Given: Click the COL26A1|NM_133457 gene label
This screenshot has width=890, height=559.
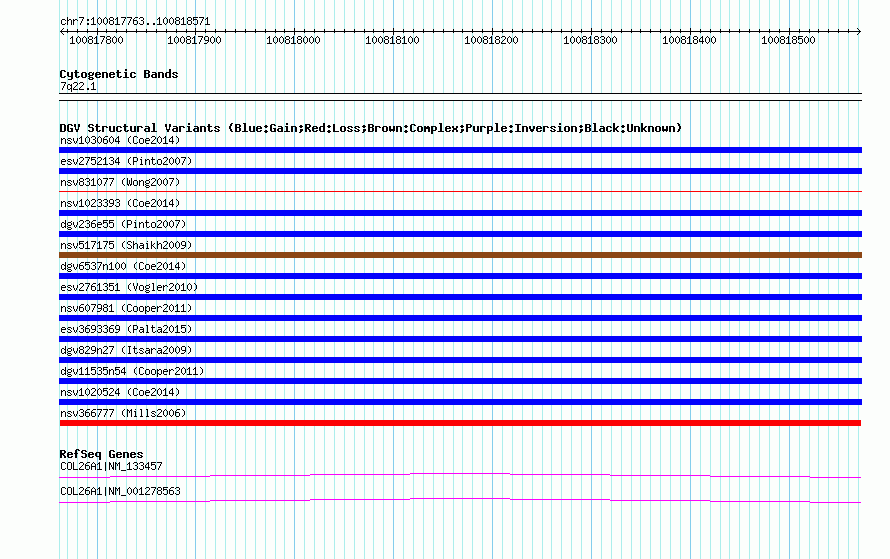Looking at the screenshot, I should pyautogui.click(x=111, y=466).
